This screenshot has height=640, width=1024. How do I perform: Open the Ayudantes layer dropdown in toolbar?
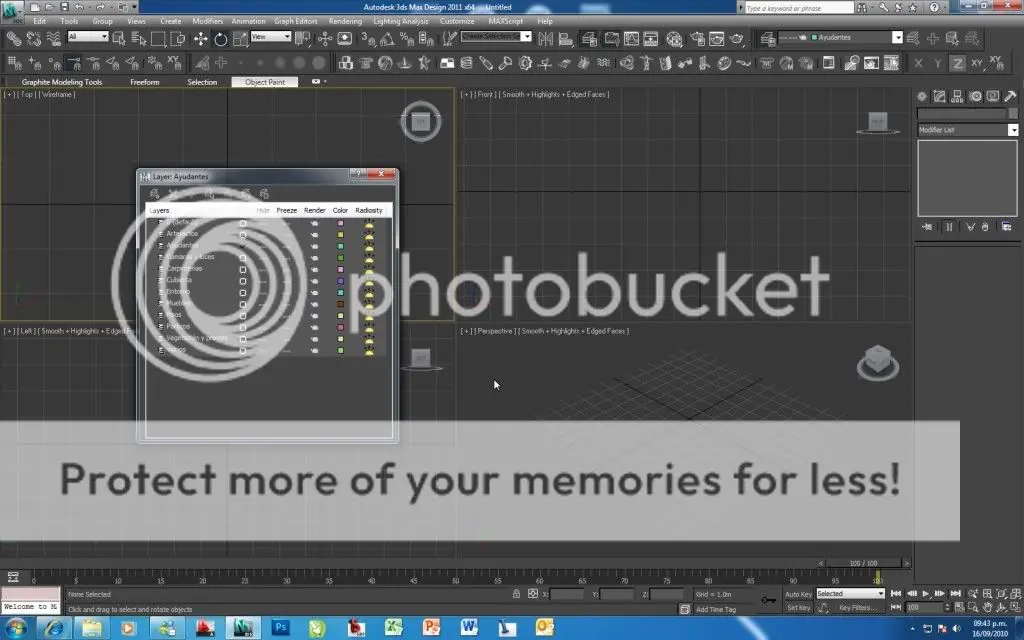(x=897, y=37)
